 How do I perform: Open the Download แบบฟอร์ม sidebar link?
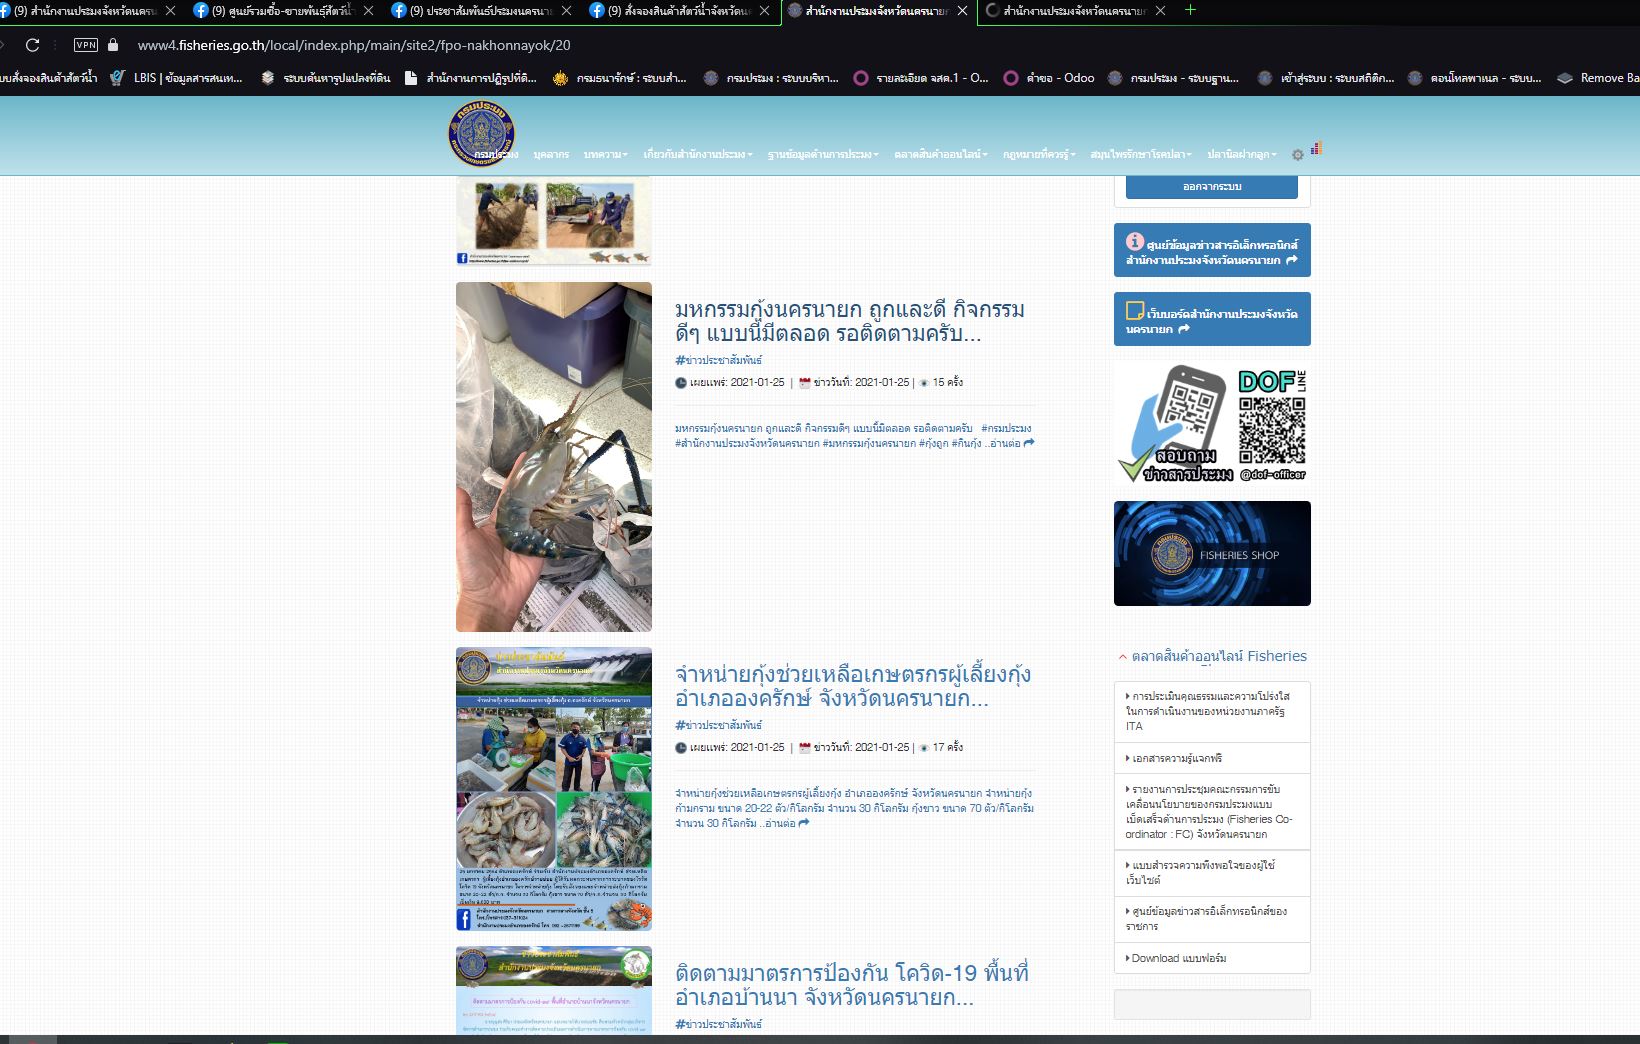click(x=1212, y=958)
